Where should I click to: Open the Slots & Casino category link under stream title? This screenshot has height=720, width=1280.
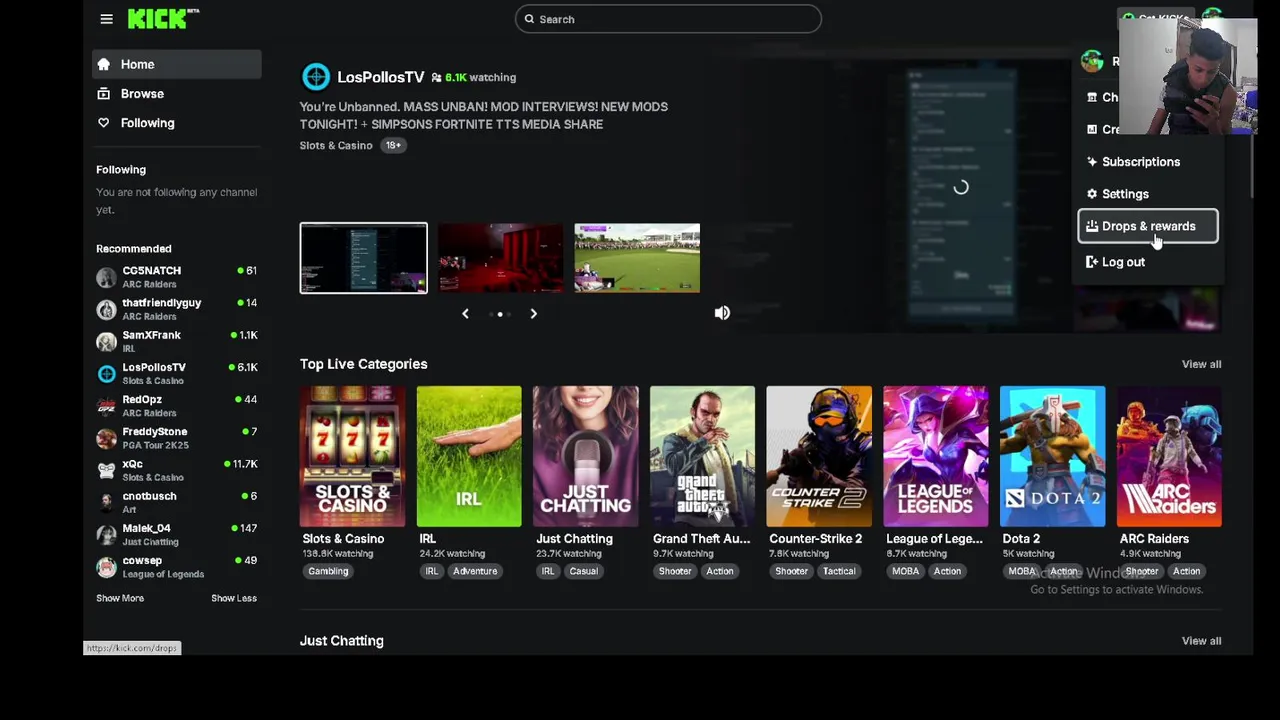[x=336, y=145]
